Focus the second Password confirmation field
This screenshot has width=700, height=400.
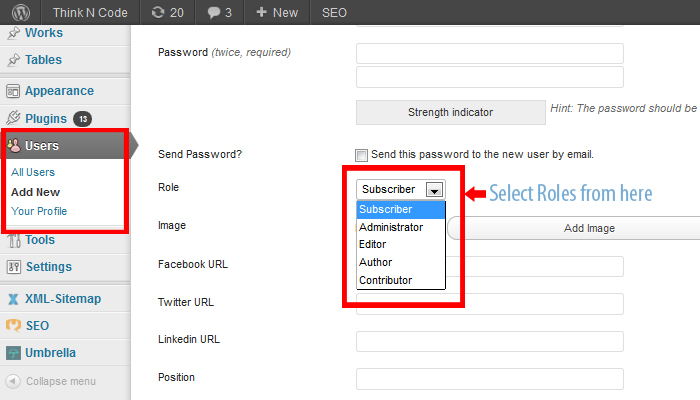tap(490, 77)
